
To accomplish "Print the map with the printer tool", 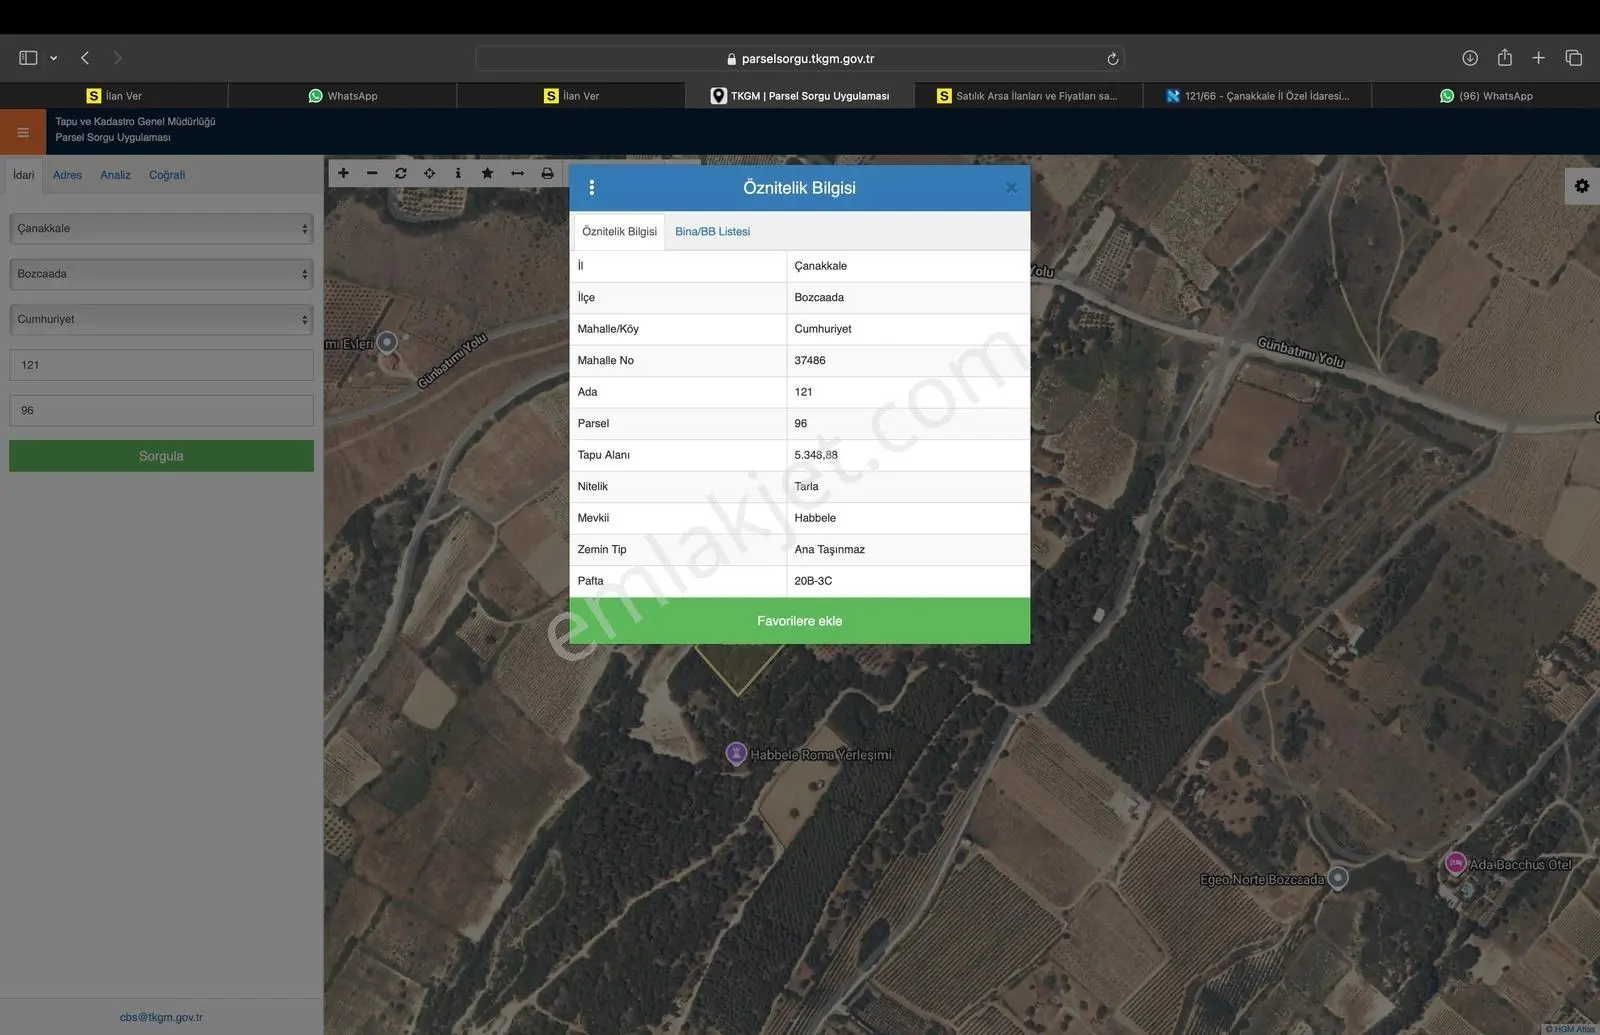I will pos(547,173).
